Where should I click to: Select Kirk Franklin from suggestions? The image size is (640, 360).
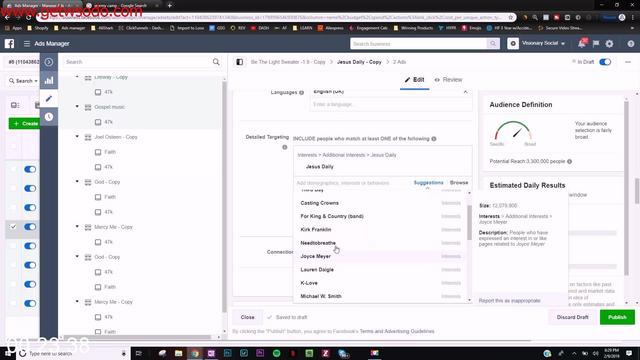click(380, 229)
